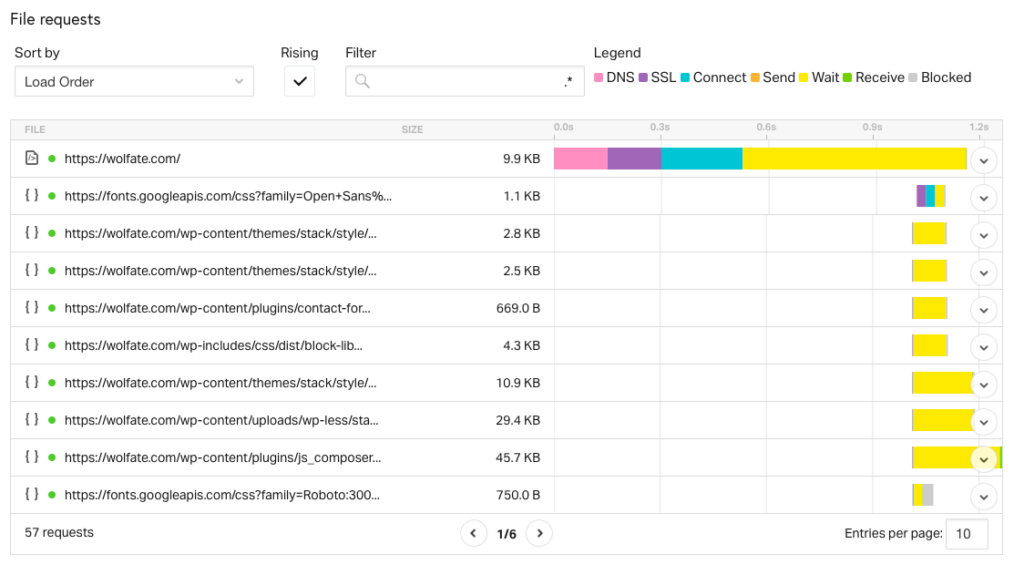Go to previous page of requests

[x=473, y=533]
